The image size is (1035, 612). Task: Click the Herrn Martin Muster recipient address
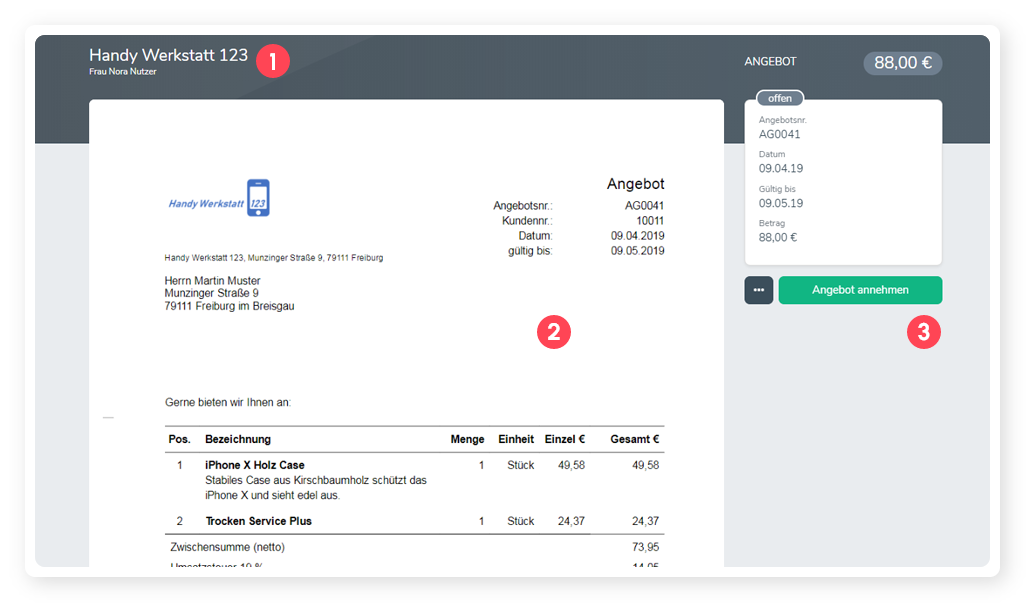pyautogui.click(x=212, y=281)
